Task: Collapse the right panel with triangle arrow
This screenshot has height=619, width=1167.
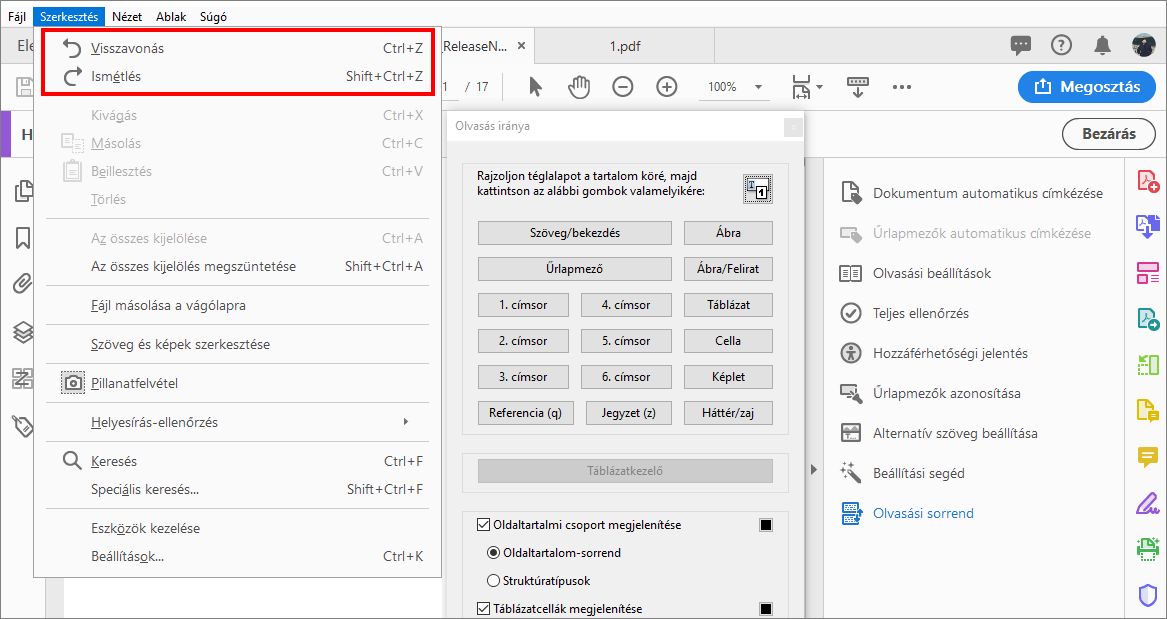Action: click(x=813, y=469)
